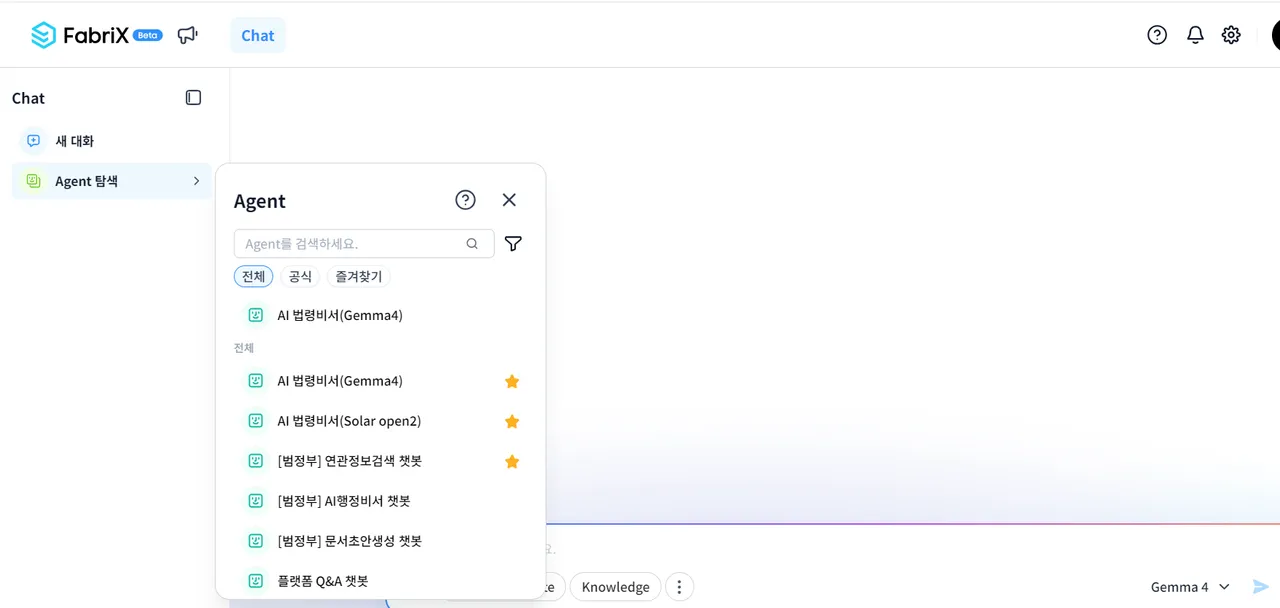Select the 즐겨찾기 filter tab
Image resolution: width=1280 pixels, height=608 pixels.
pyautogui.click(x=358, y=276)
